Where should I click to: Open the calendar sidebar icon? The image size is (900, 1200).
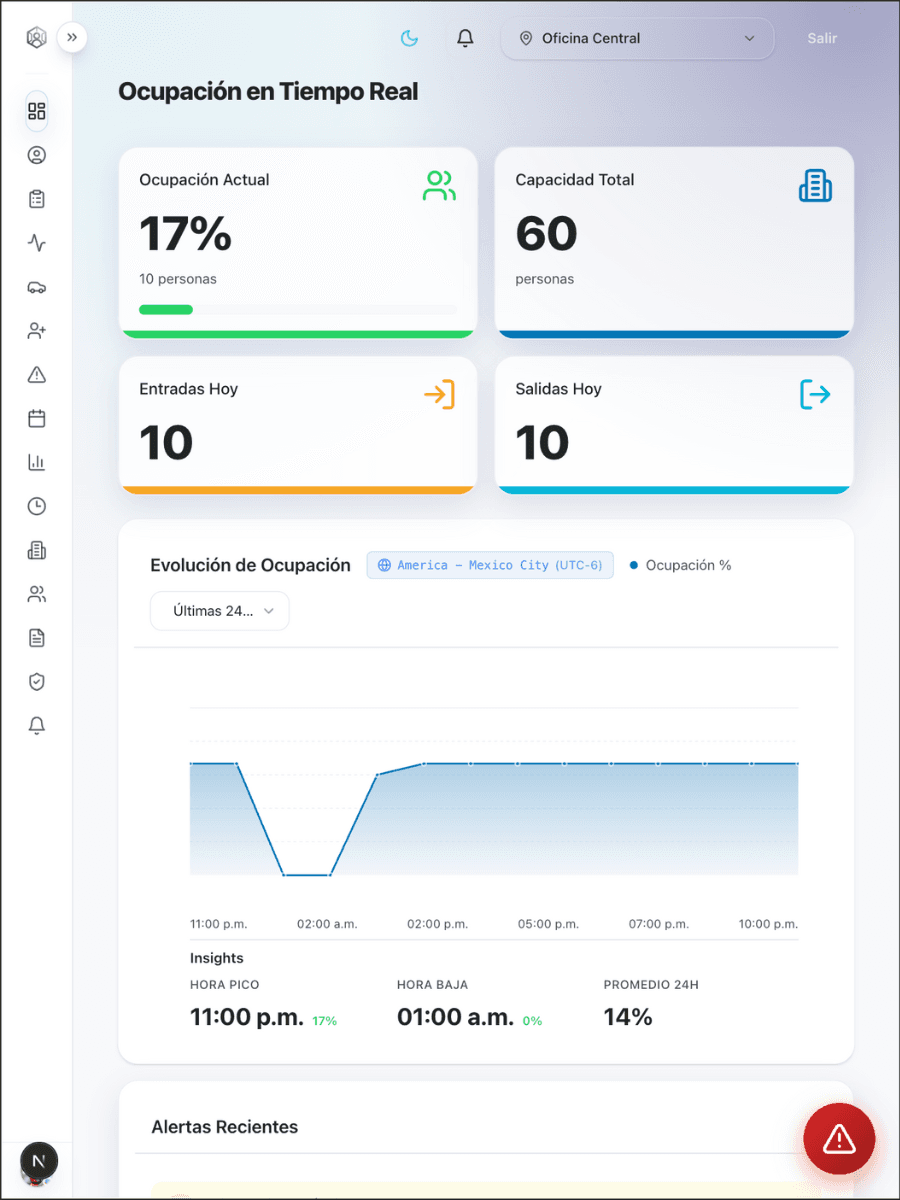[37, 419]
